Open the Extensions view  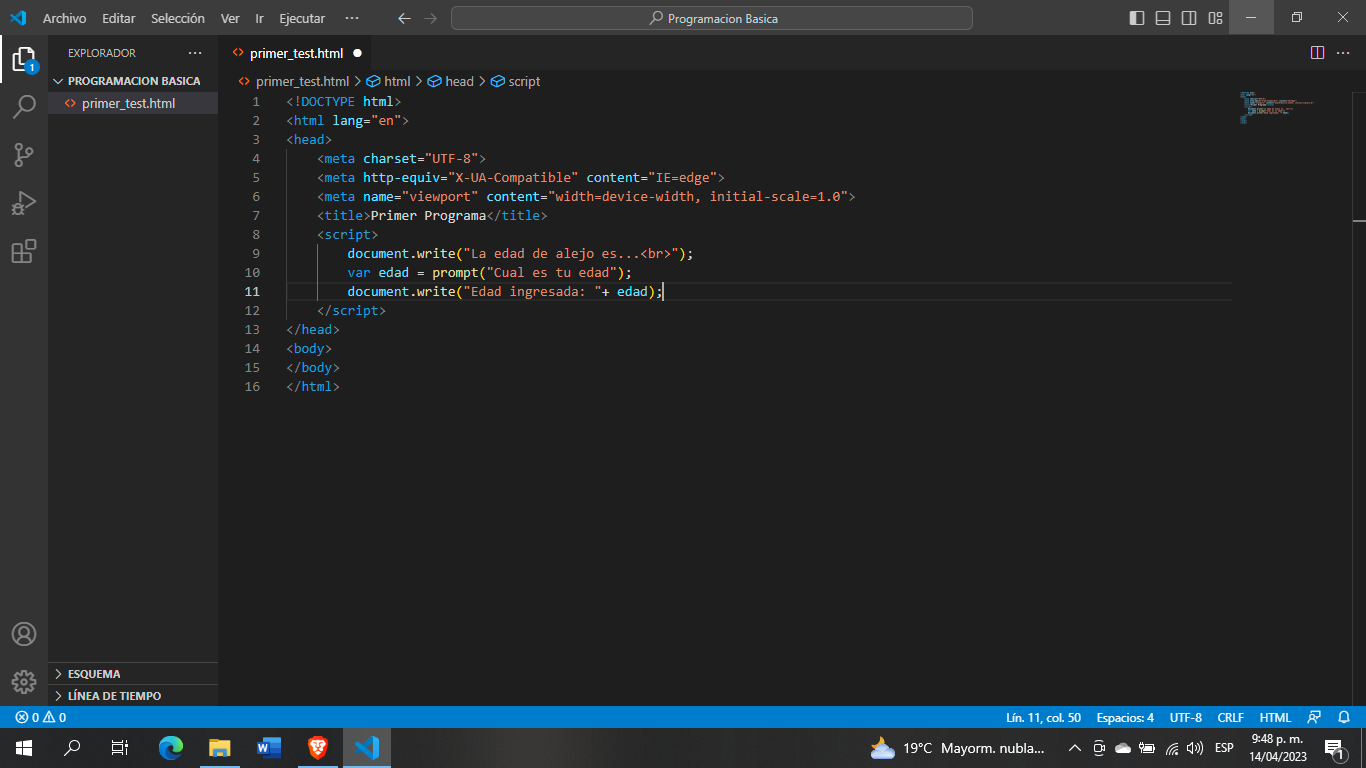(24, 251)
